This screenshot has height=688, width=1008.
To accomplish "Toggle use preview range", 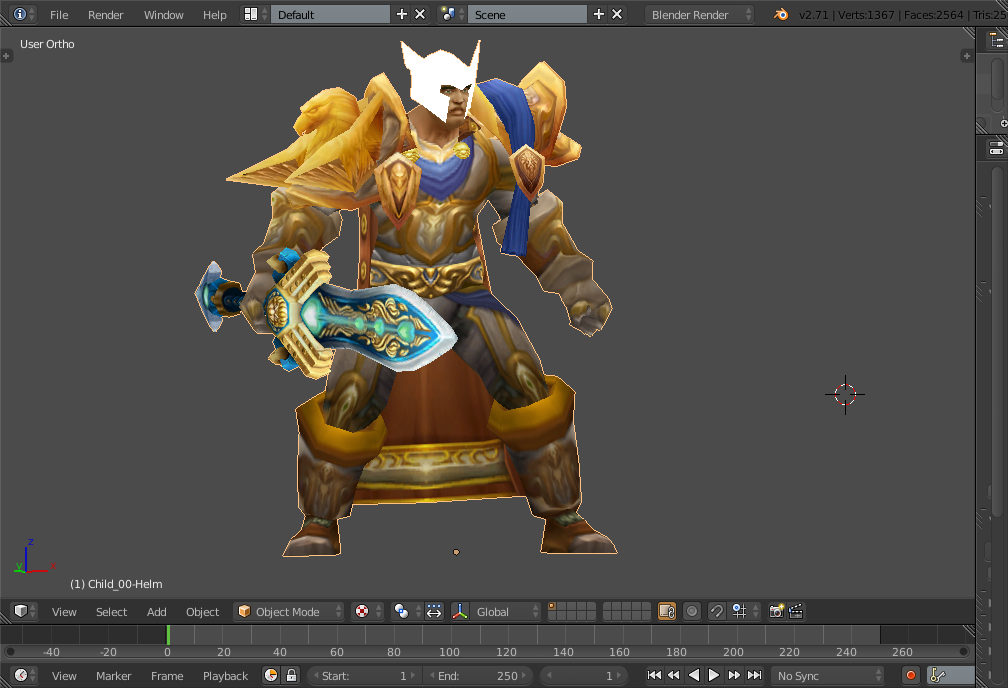I will pos(271,675).
